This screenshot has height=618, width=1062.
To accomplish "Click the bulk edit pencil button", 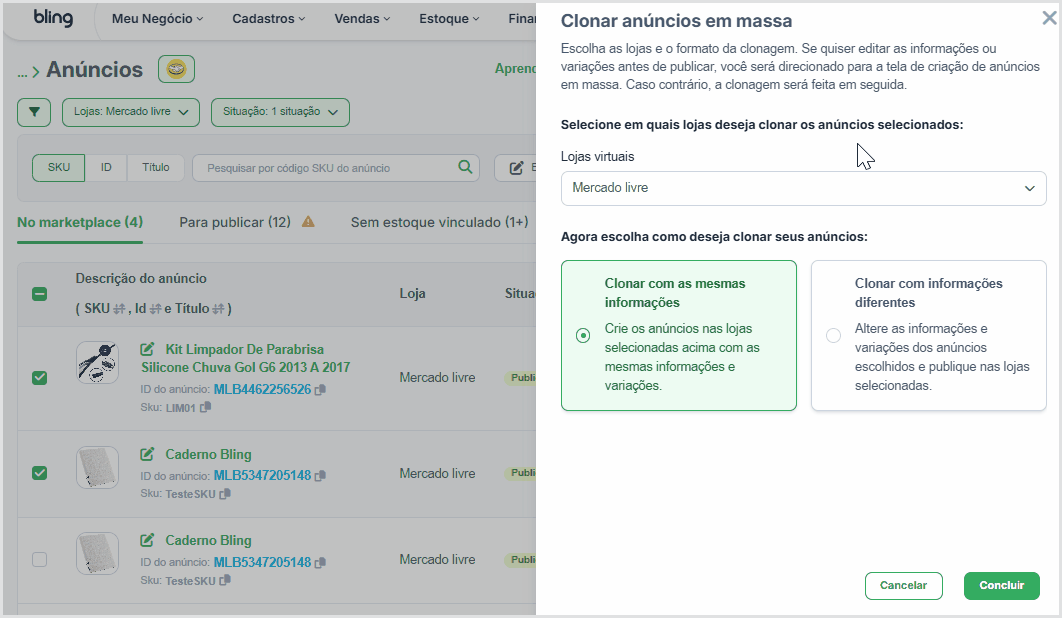I will click(x=516, y=168).
